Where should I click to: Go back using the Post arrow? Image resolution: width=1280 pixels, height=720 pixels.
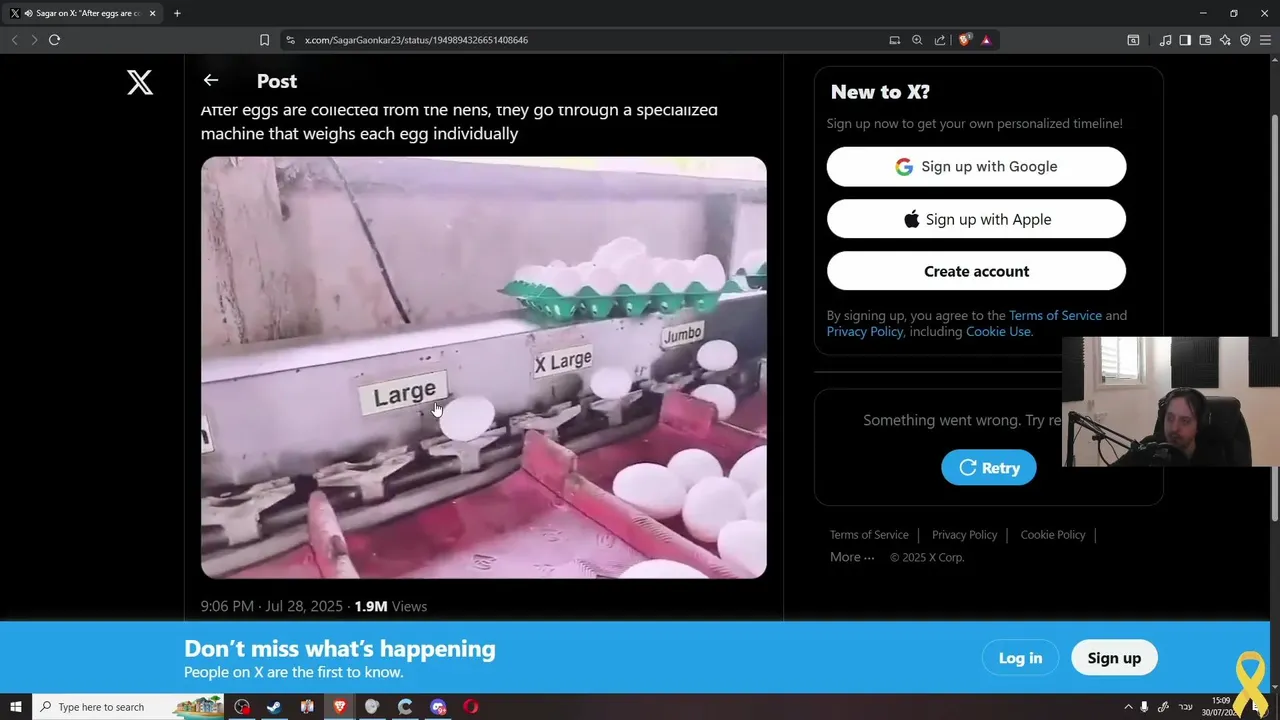210,80
